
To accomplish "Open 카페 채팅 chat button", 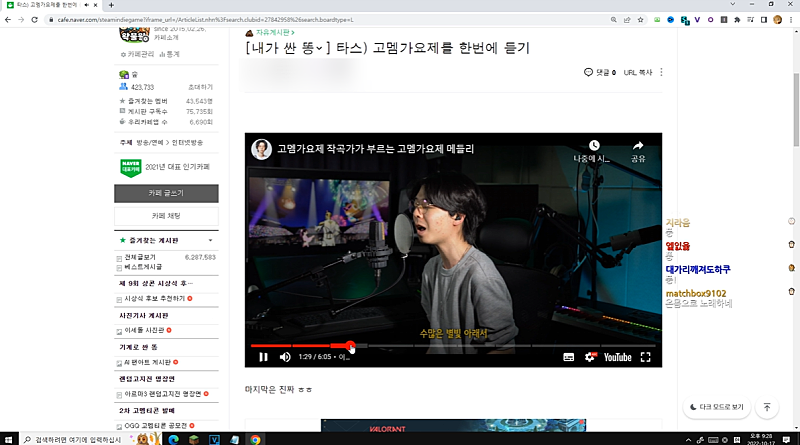I will tap(166, 216).
